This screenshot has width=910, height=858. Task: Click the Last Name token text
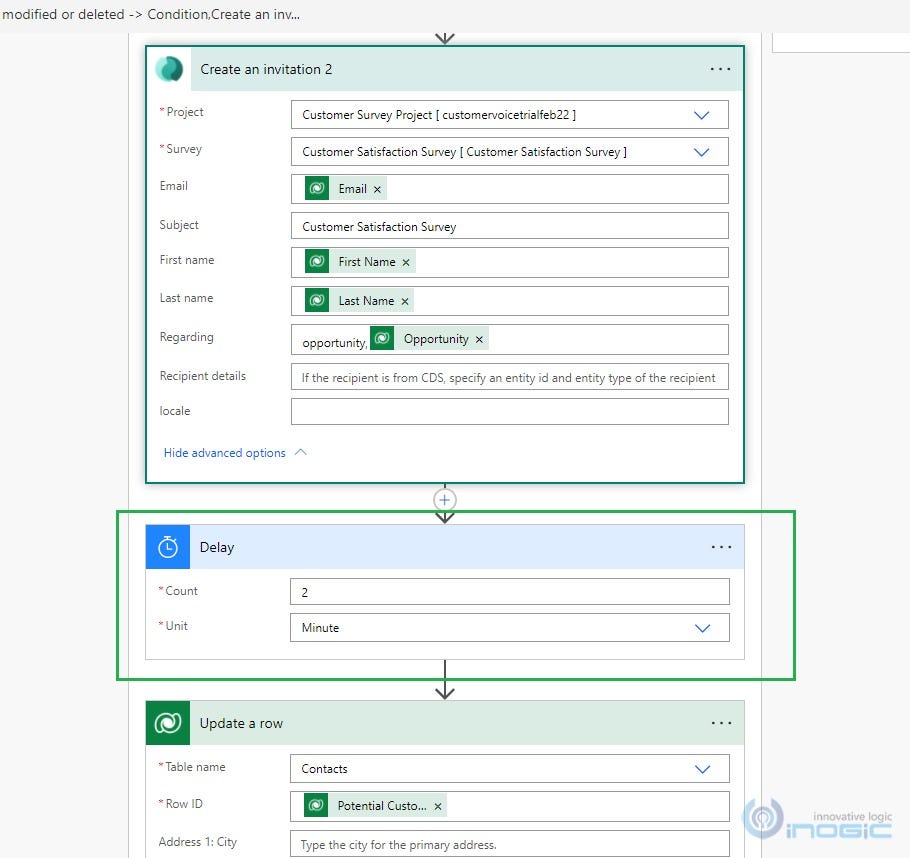point(366,301)
